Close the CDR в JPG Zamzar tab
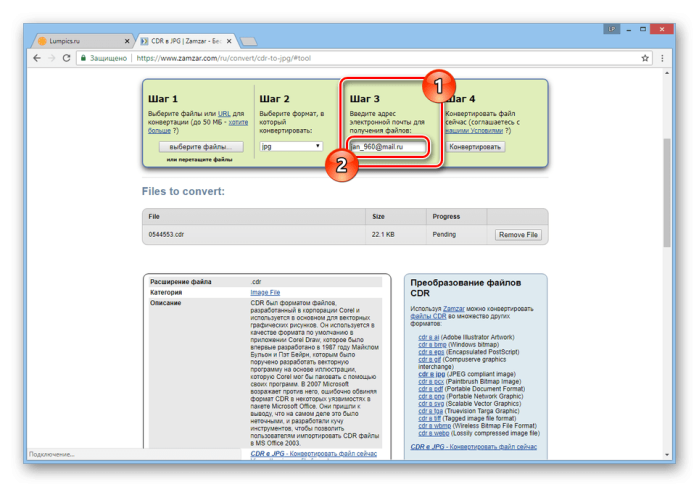The image size is (699, 487). tap(229, 41)
